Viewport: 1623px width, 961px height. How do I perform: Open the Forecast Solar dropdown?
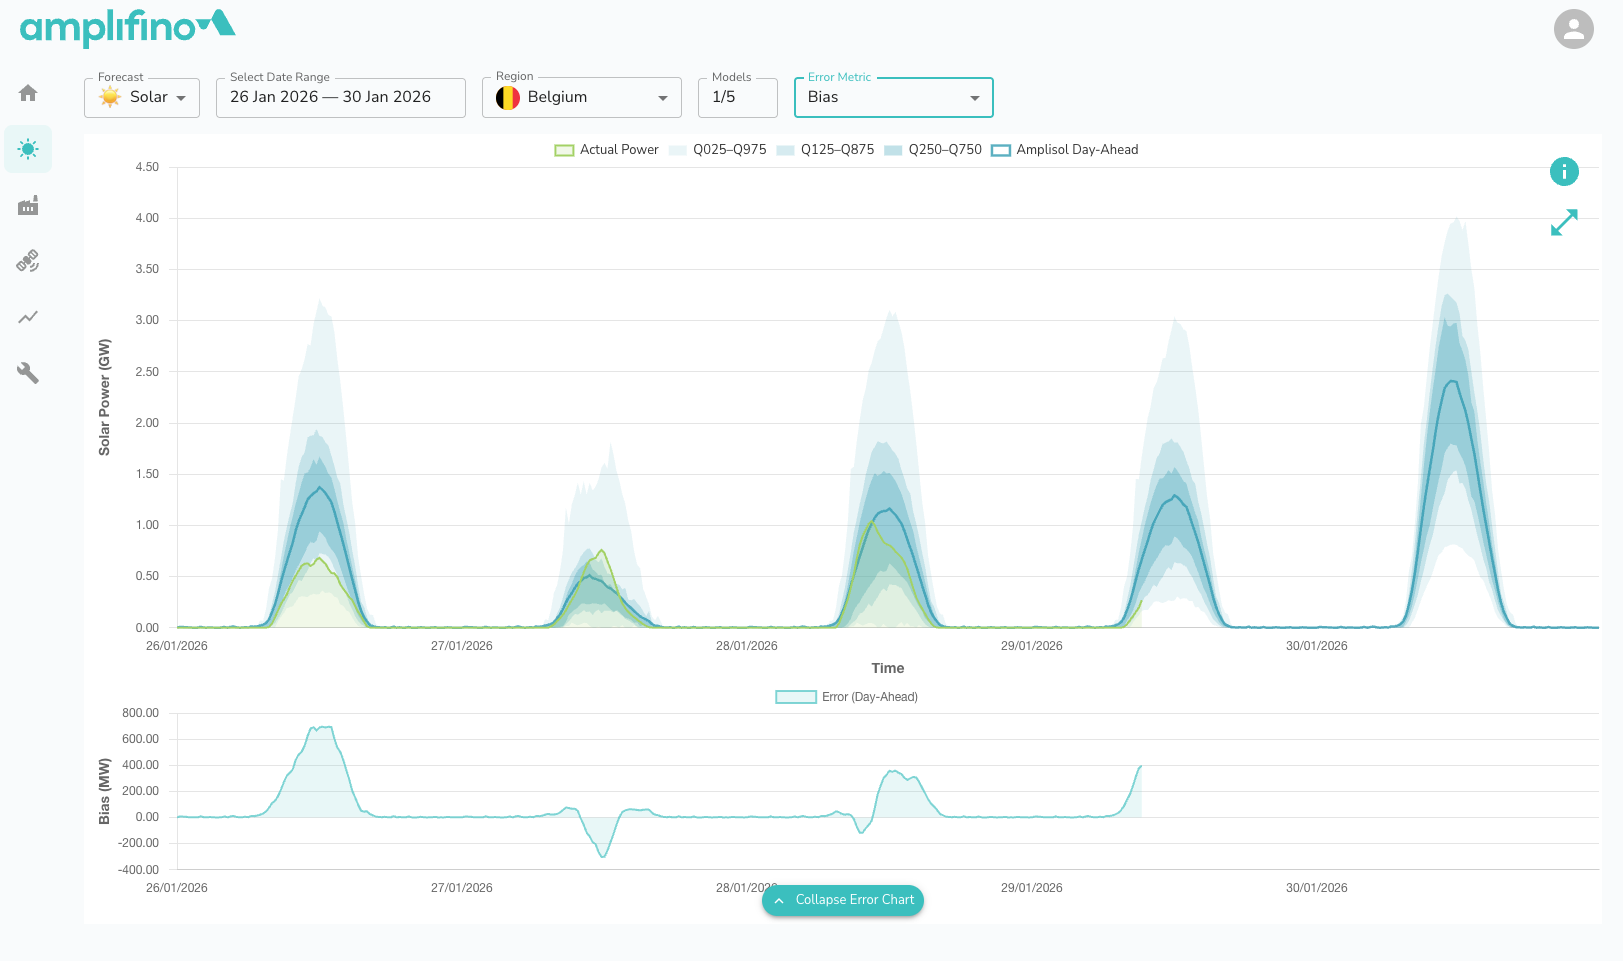tap(142, 98)
